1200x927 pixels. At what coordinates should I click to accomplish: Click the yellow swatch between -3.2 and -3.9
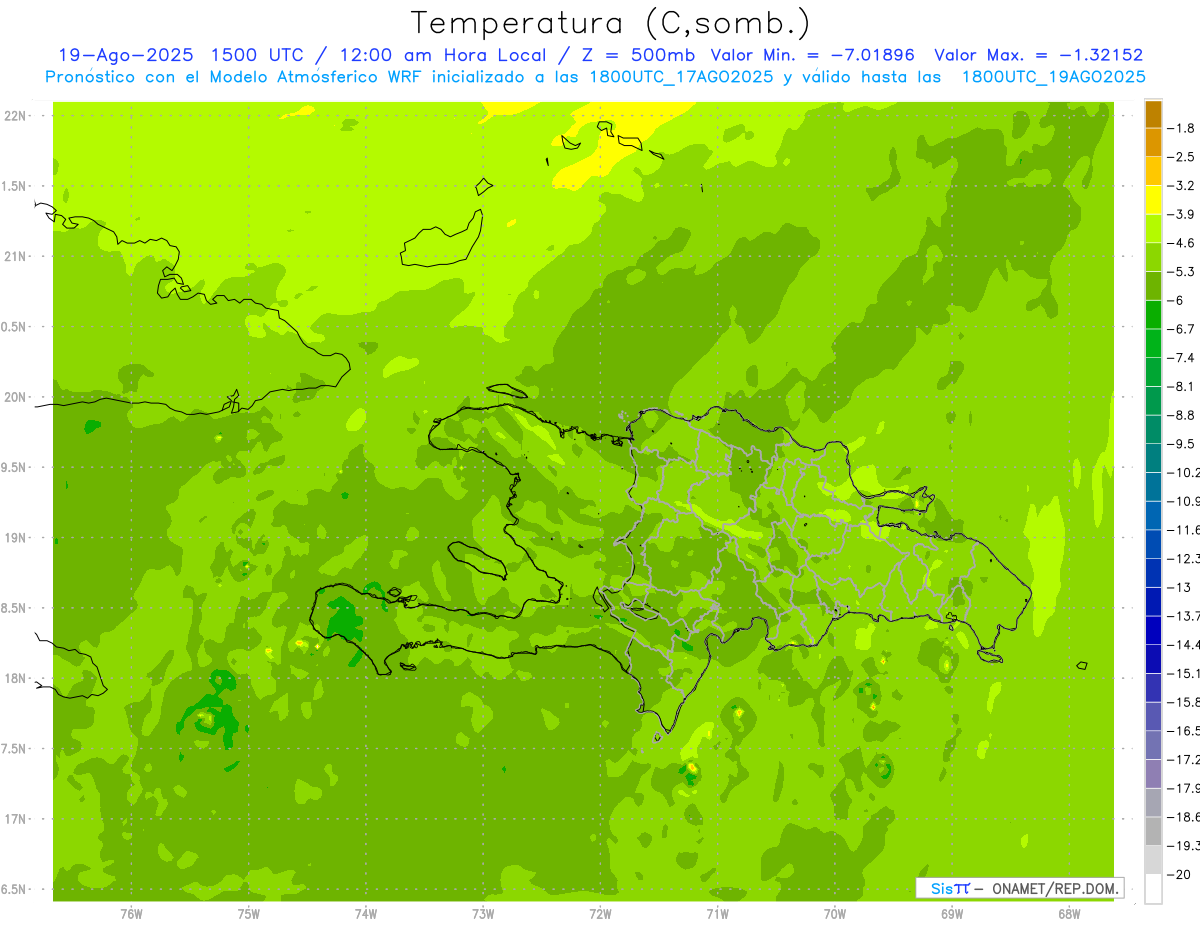point(1154,200)
